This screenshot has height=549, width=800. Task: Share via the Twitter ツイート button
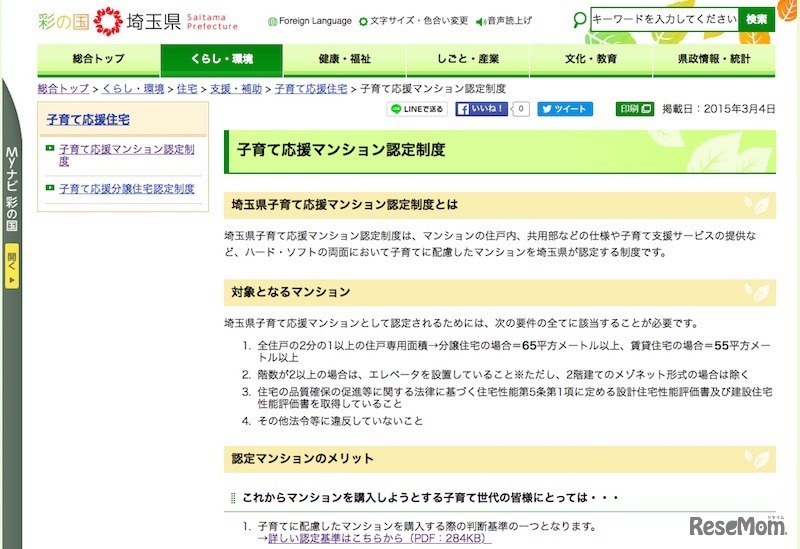(x=565, y=109)
